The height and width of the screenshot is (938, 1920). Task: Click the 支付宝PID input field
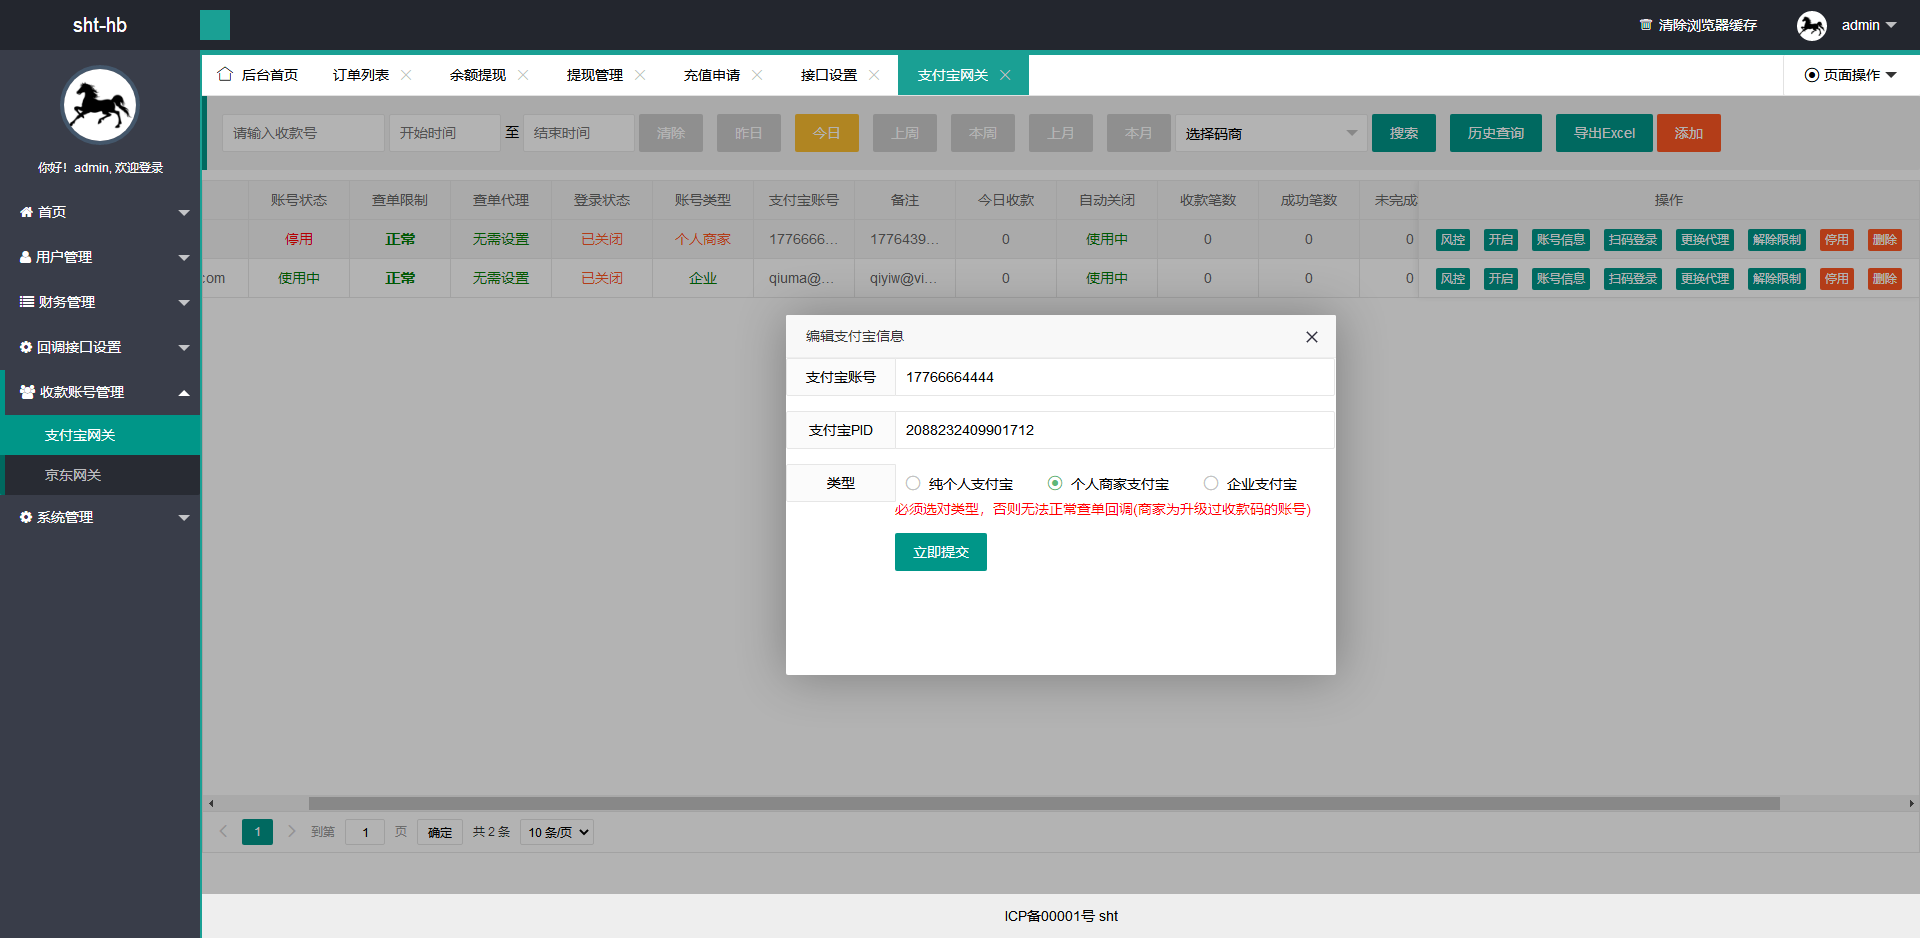coord(1113,430)
